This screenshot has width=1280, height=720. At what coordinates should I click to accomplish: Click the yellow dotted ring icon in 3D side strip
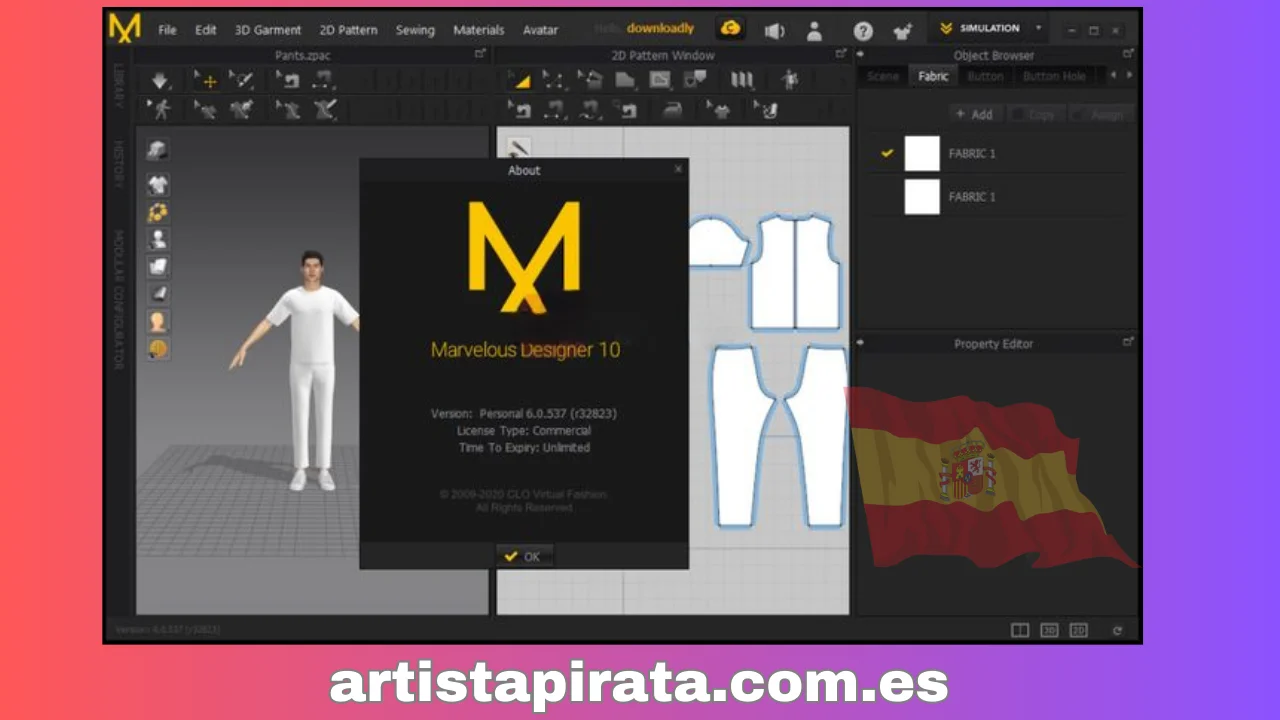click(x=157, y=212)
